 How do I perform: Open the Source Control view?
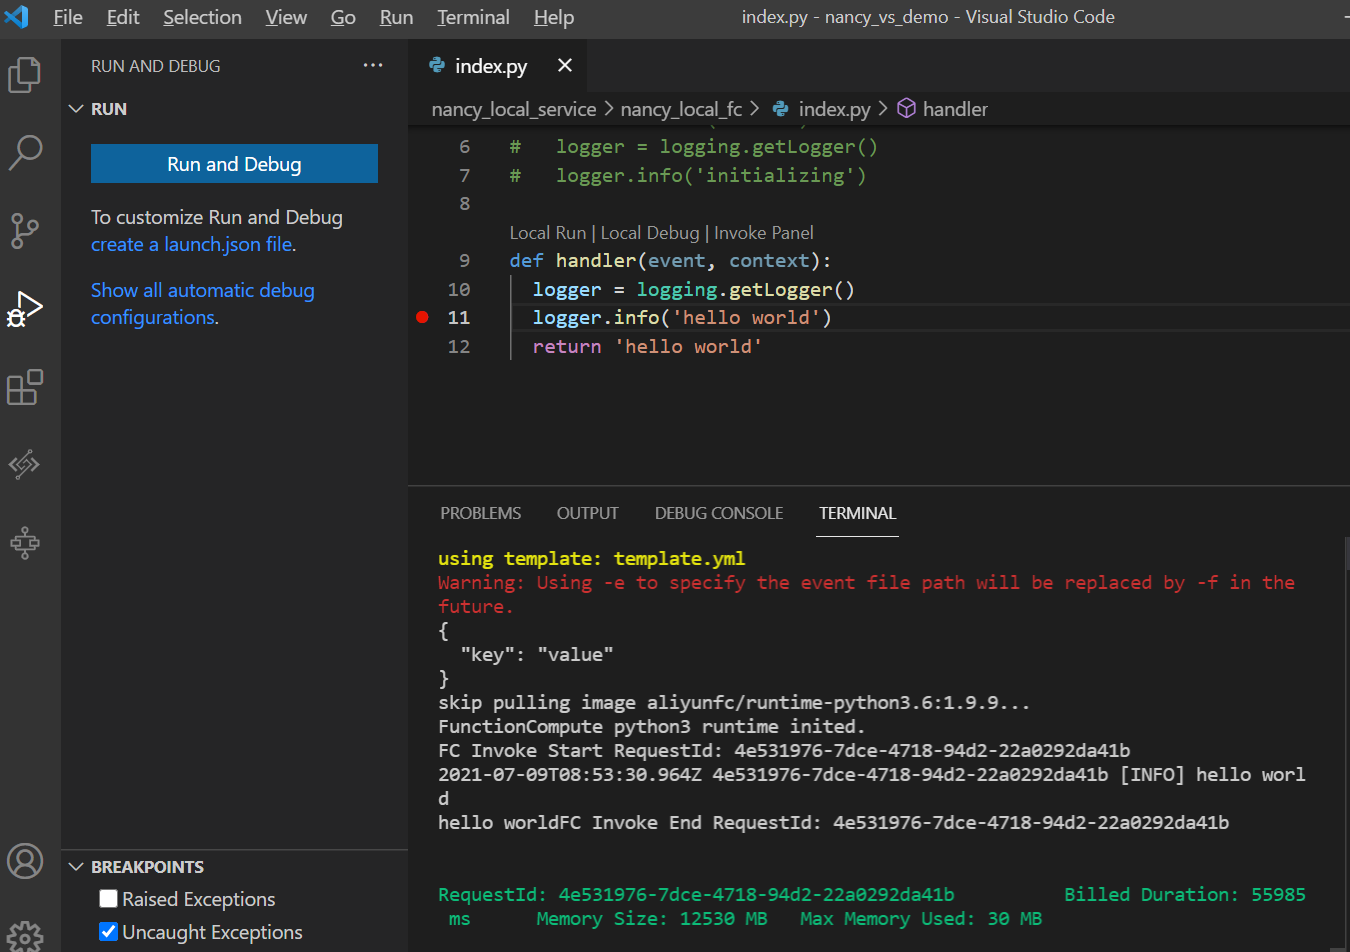(25, 230)
